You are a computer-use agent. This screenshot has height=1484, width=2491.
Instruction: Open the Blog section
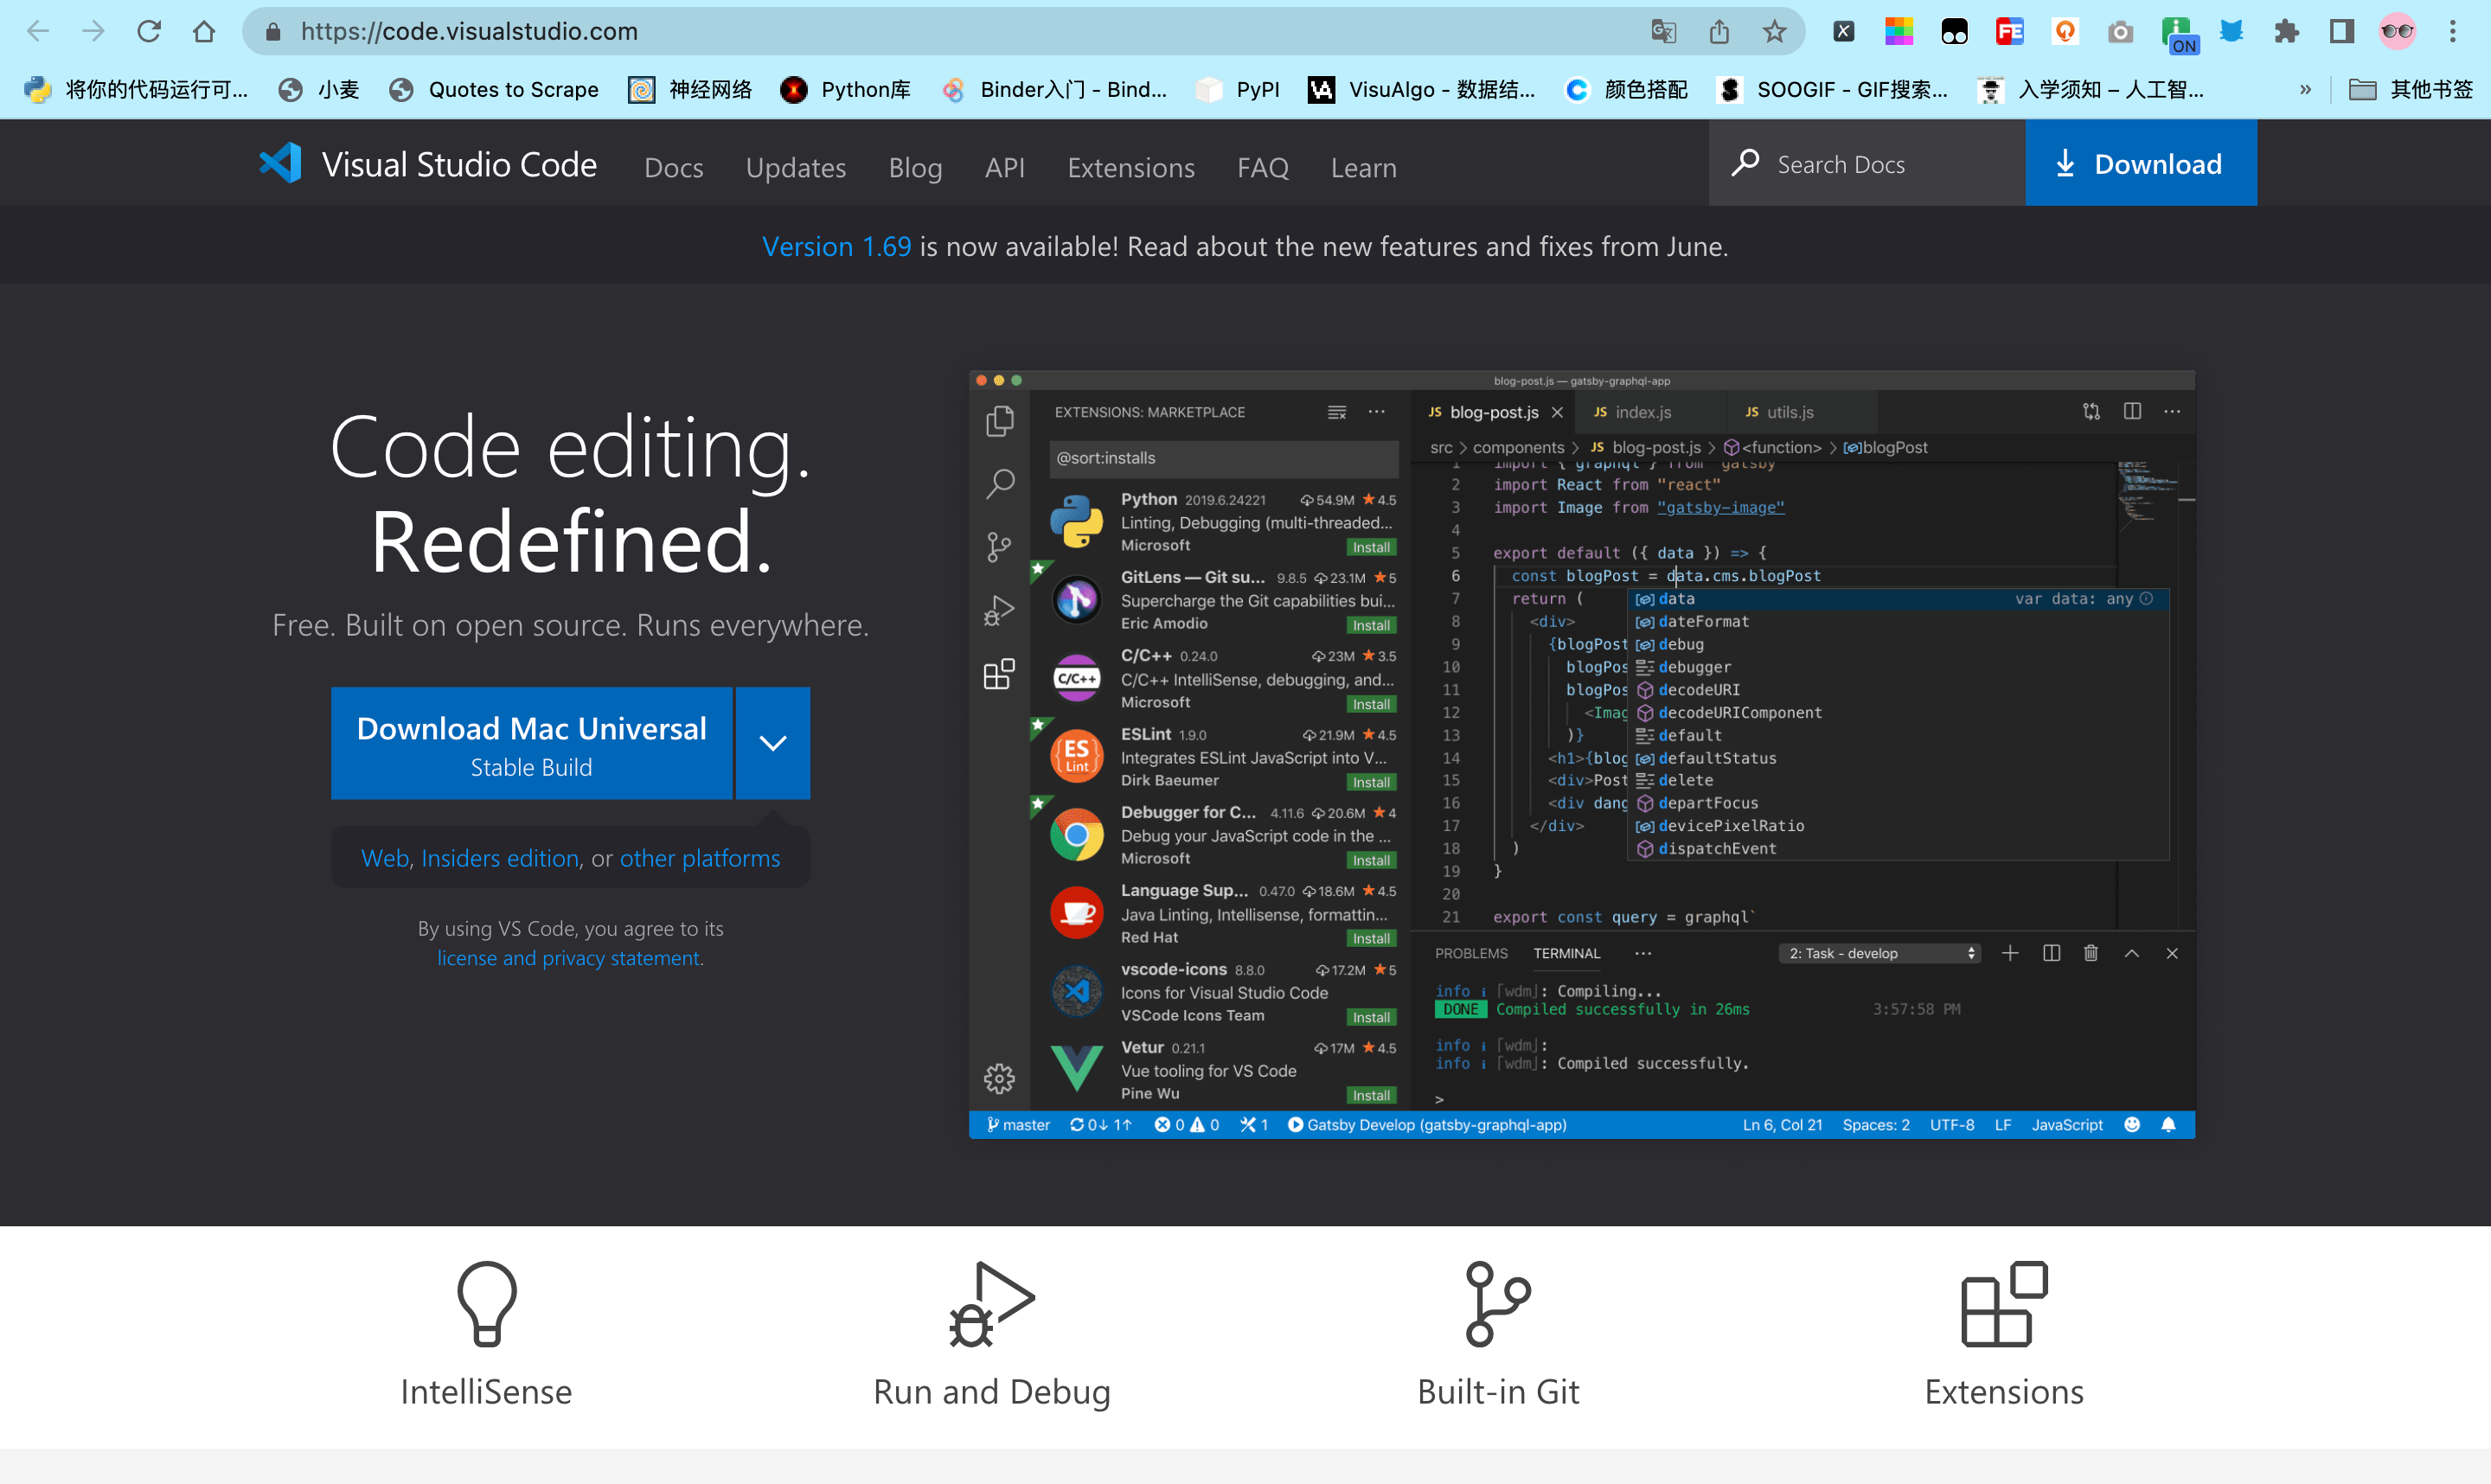pyautogui.click(x=916, y=167)
